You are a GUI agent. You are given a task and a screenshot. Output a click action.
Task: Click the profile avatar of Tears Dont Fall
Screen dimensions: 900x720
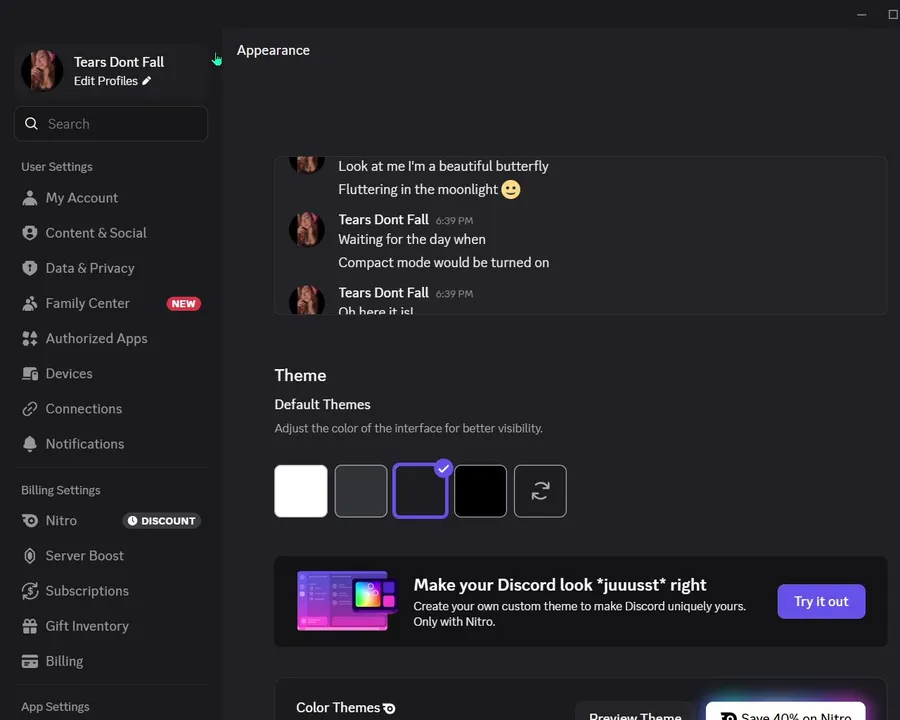(x=42, y=71)
